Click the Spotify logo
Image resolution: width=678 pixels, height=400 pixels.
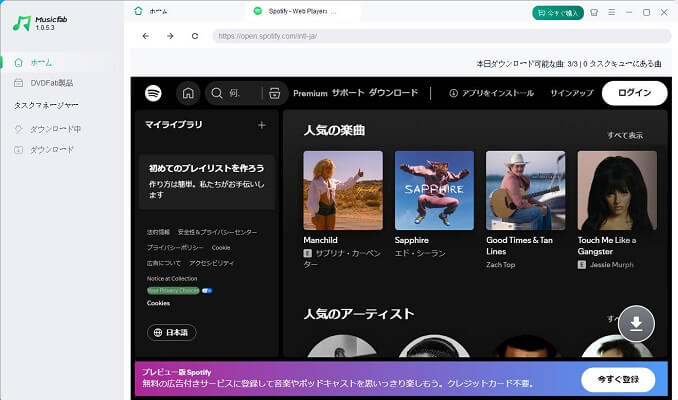(153, 93)
